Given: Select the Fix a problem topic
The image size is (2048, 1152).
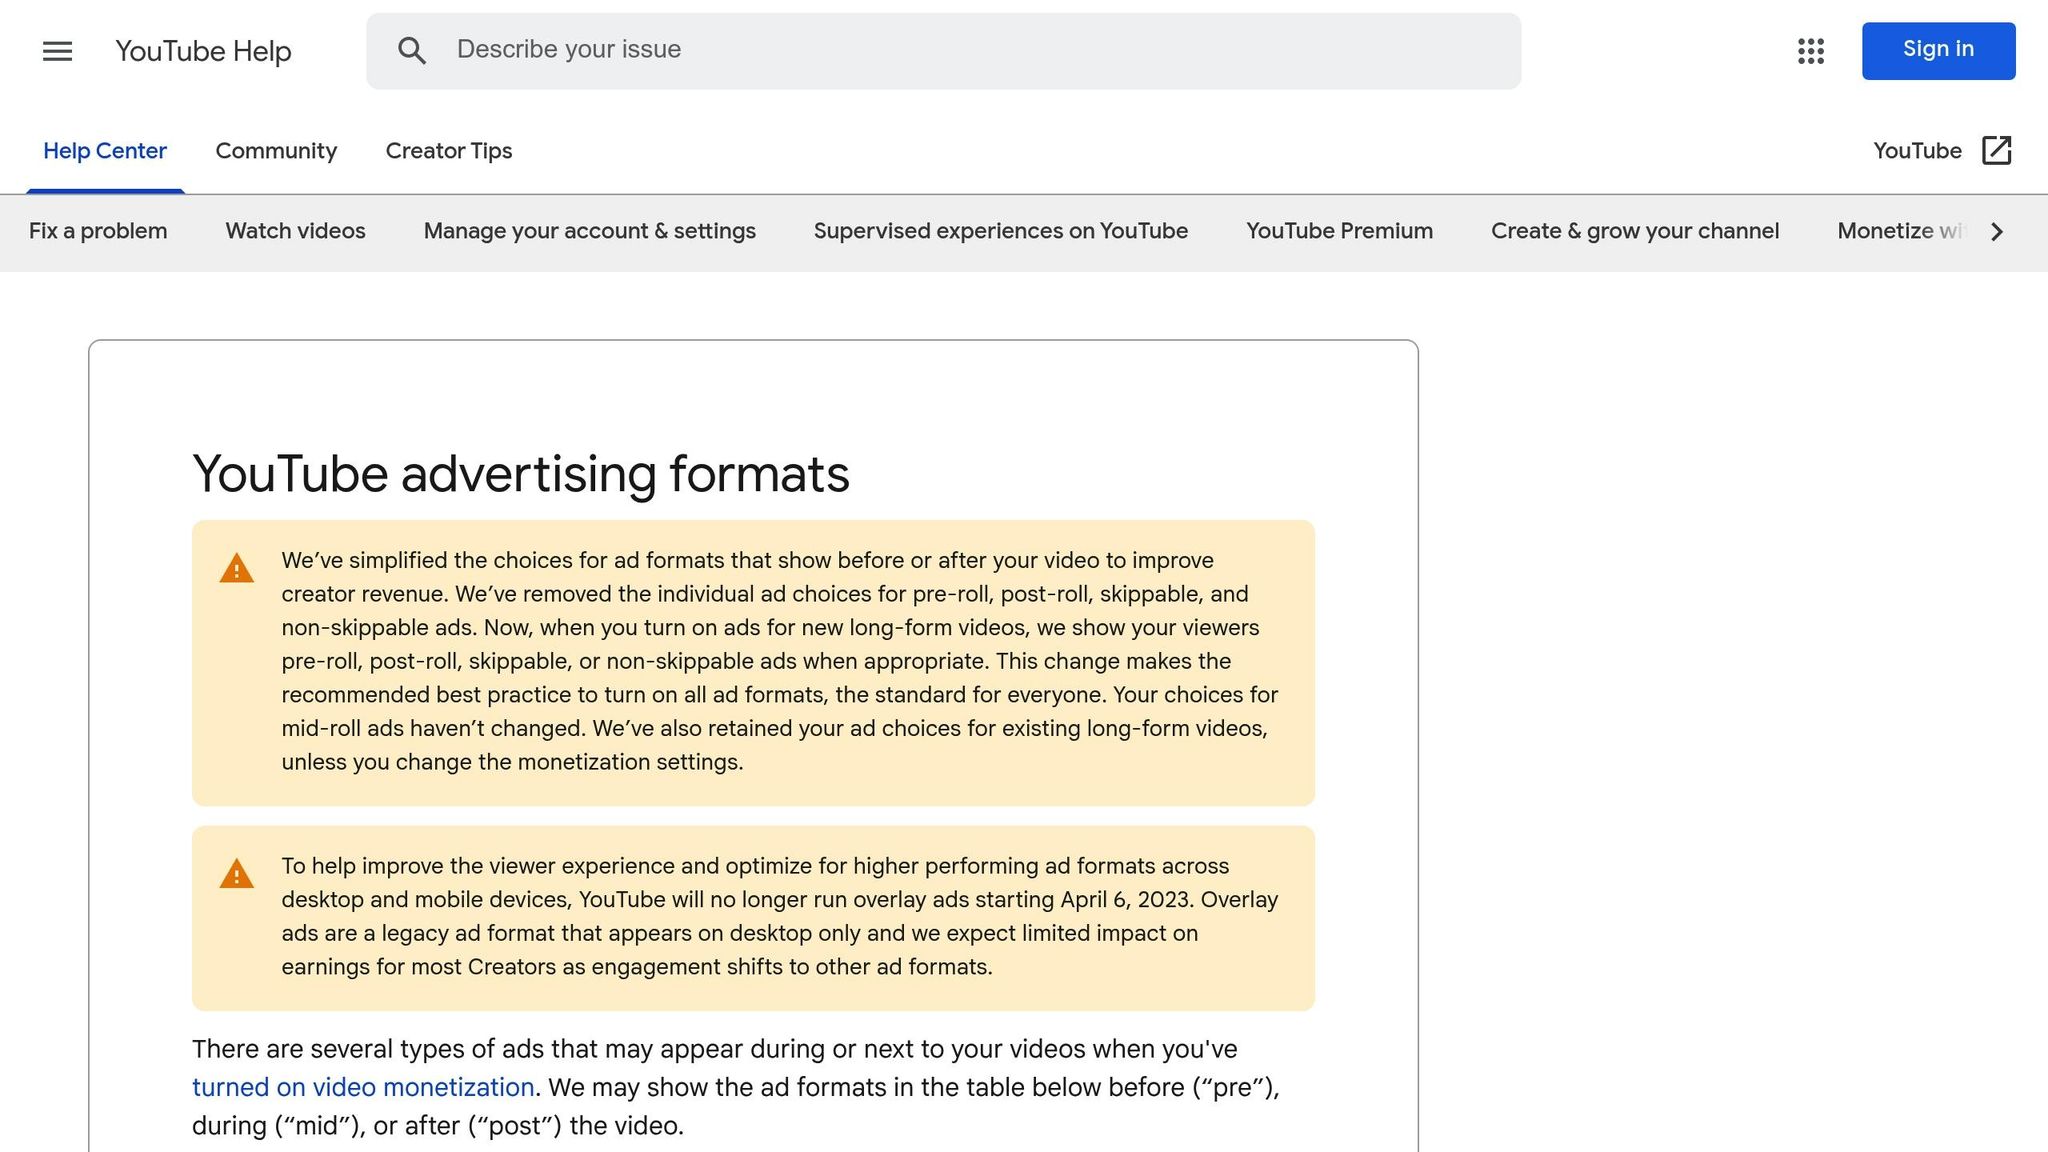Looking at the screenshot, I should 98,231.
